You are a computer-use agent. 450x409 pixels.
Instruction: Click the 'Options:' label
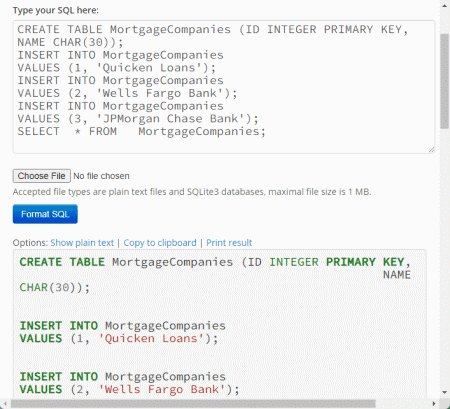coord(30,243)
